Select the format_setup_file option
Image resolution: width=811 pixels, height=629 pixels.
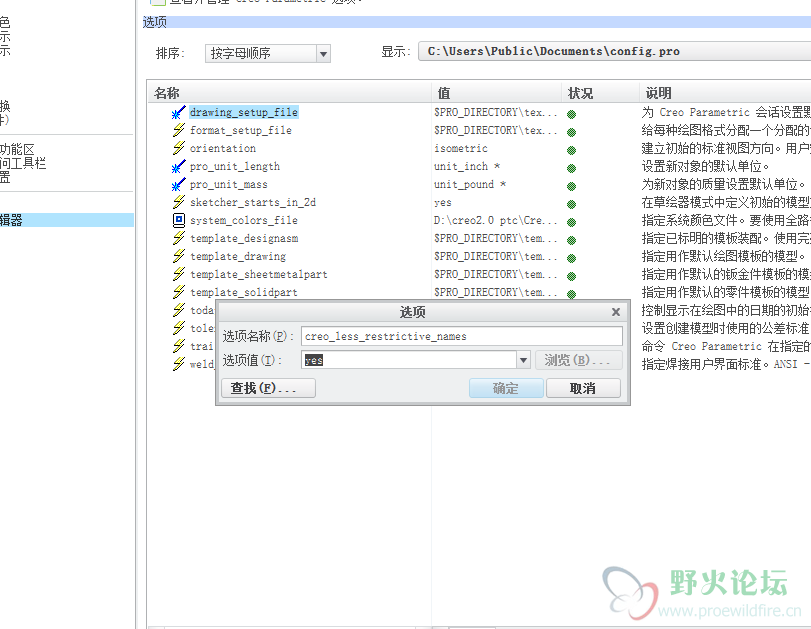pos(241,130)
